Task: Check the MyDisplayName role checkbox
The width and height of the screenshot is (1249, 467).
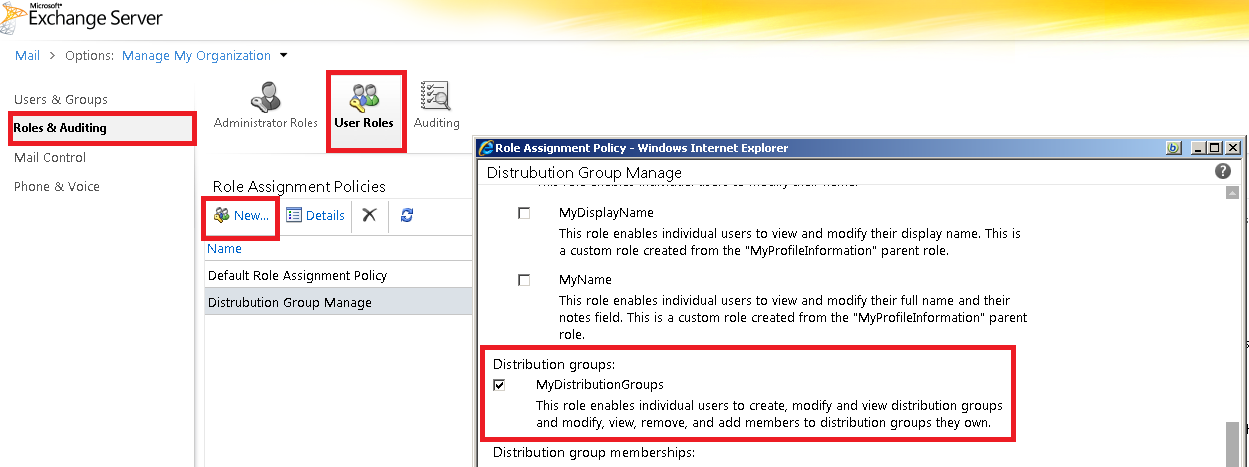Action: click(x=524, y=214)
